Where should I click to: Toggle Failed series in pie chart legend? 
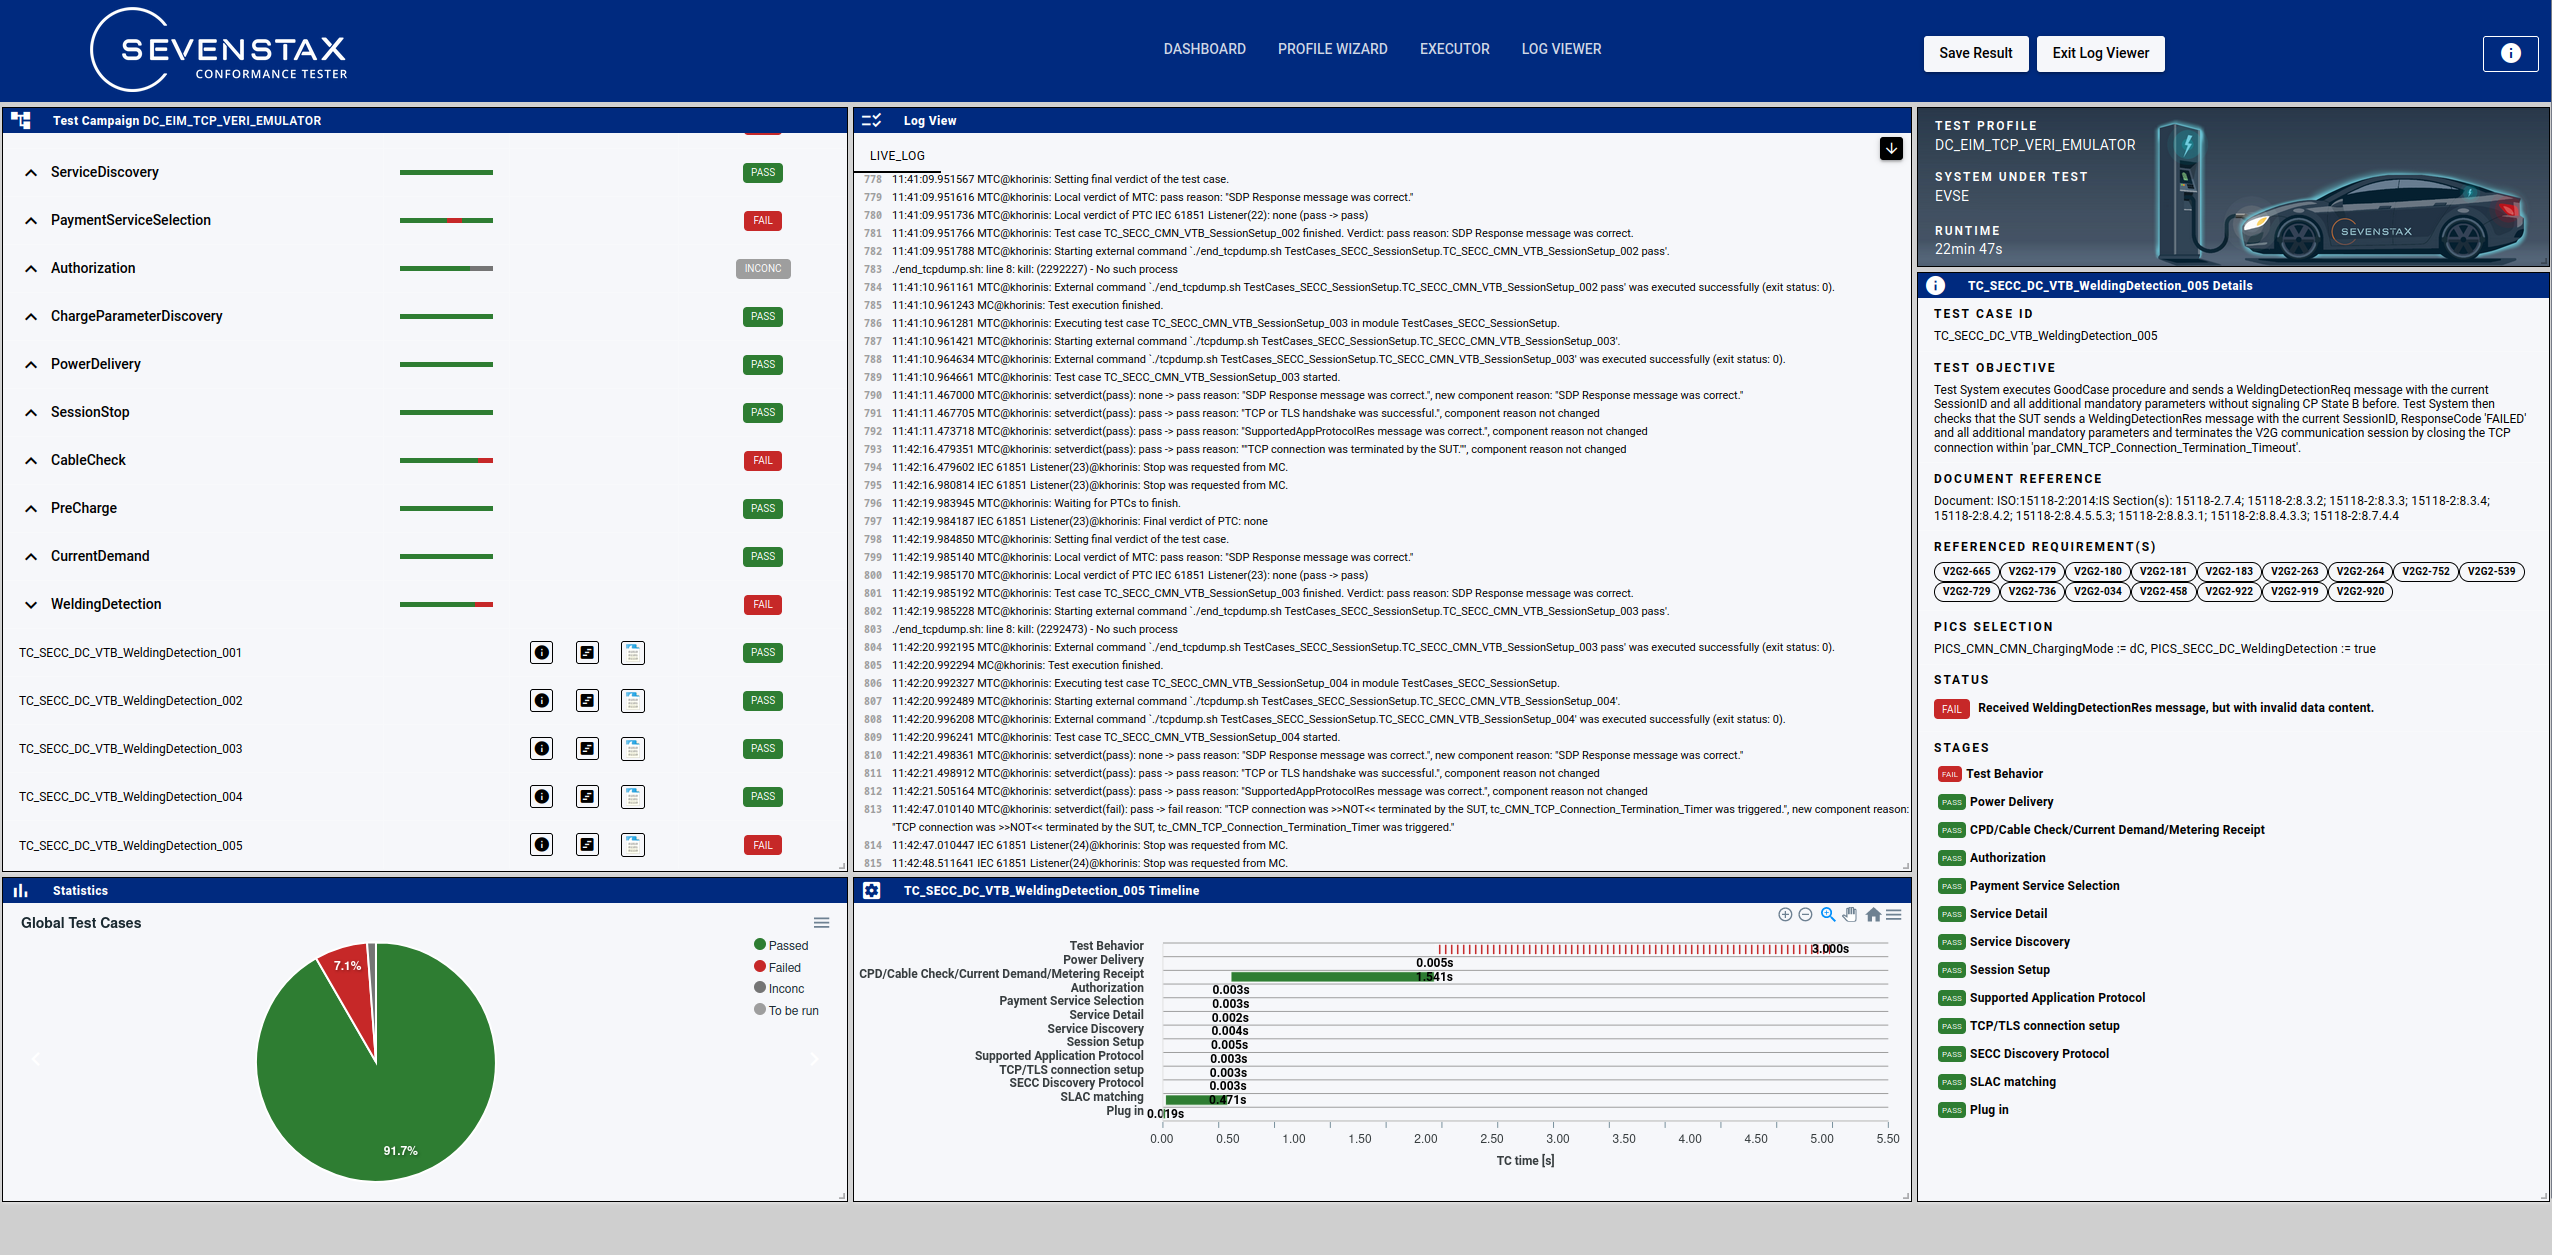pos(783,967)
